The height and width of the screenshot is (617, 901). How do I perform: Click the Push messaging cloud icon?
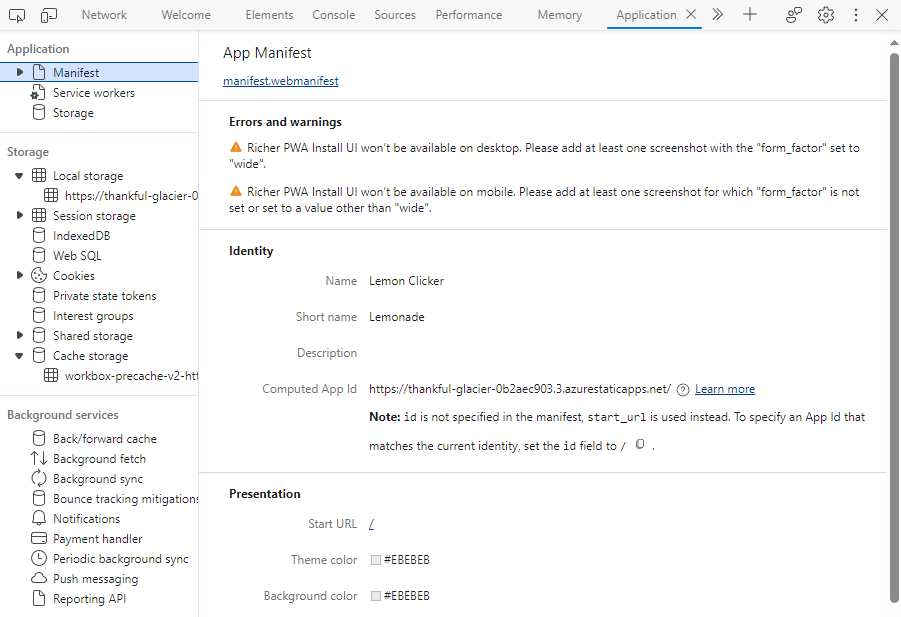point(38,578)
